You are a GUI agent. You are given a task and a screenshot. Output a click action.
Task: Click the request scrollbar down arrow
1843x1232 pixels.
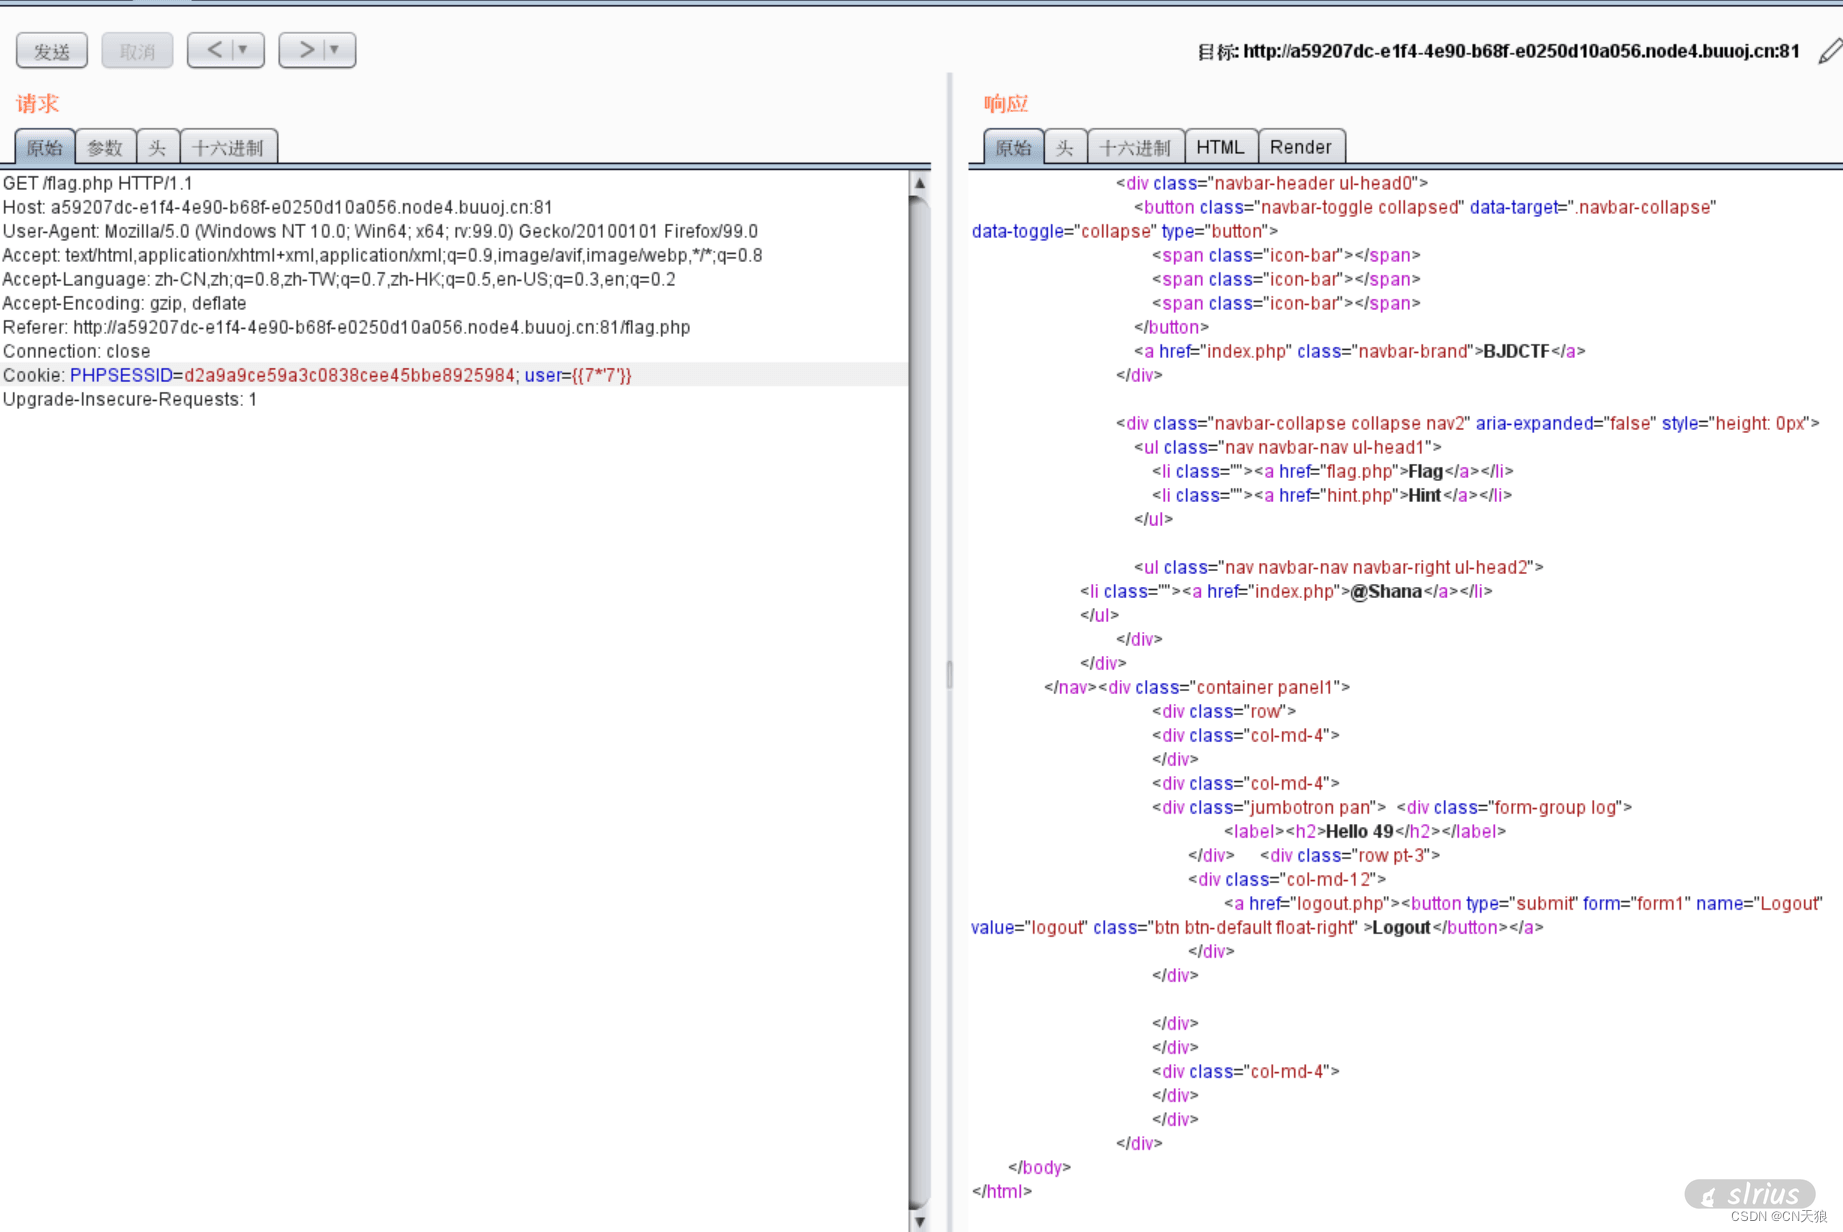(x=919, y=1221)
